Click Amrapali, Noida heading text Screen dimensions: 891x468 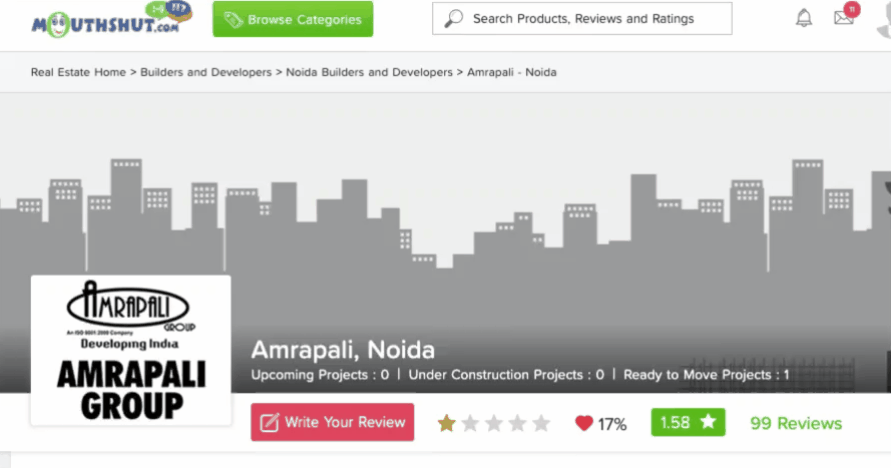pos(343,350)
